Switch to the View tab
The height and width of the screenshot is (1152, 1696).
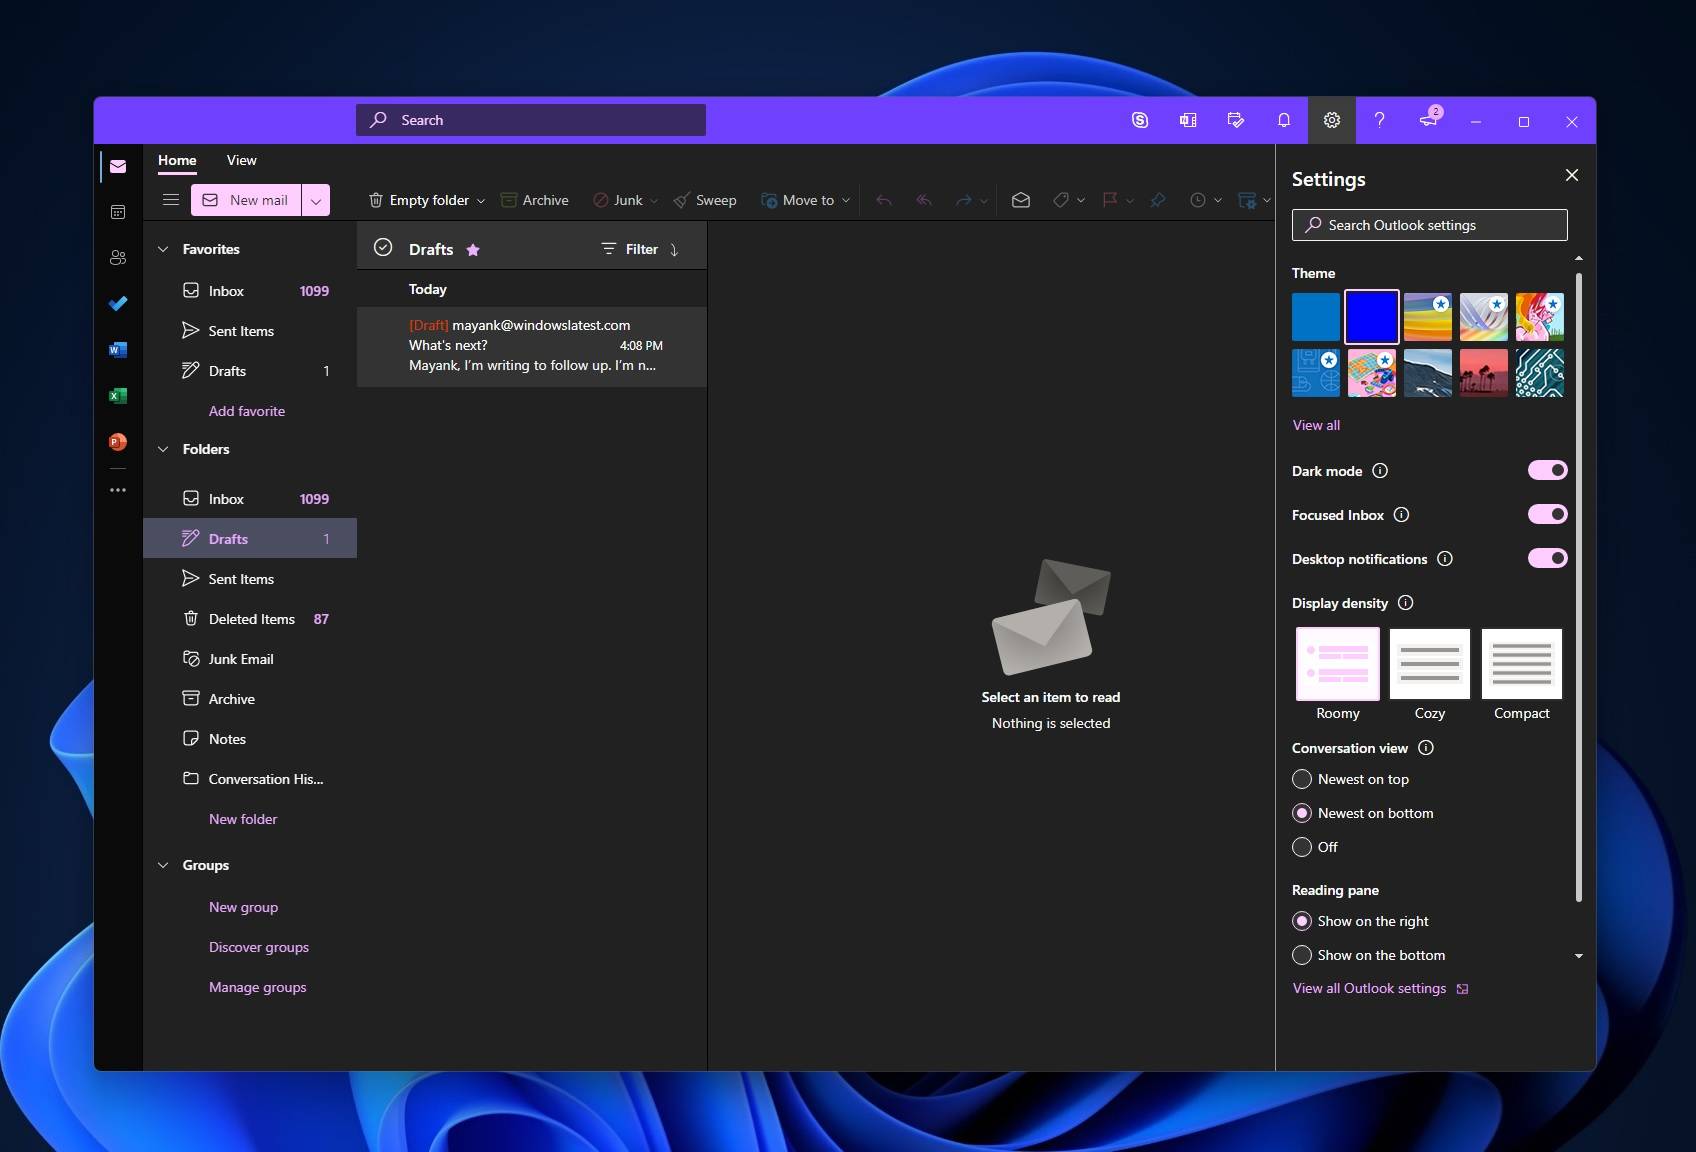click(241, 160)
